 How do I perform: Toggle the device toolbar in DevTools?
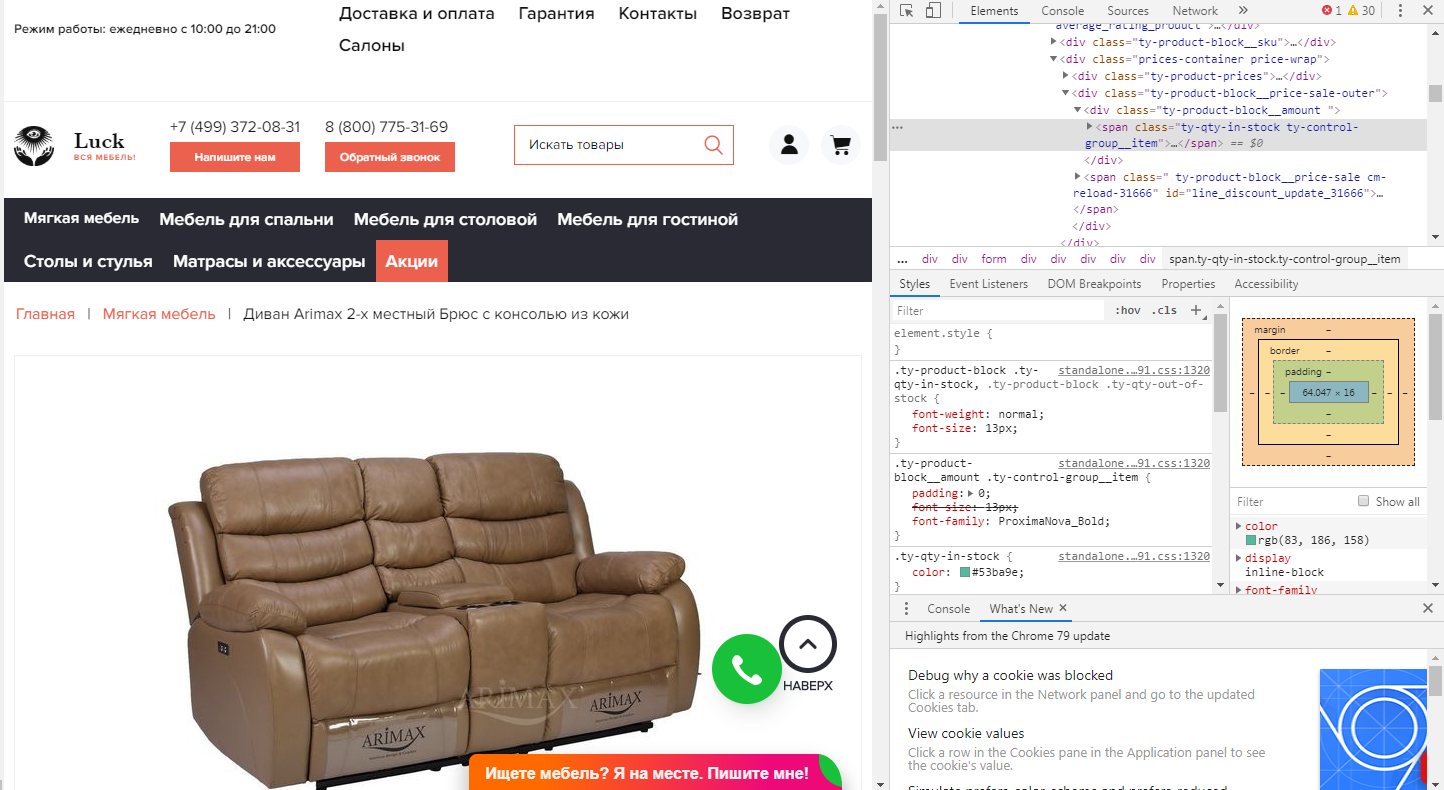point(932,11)
